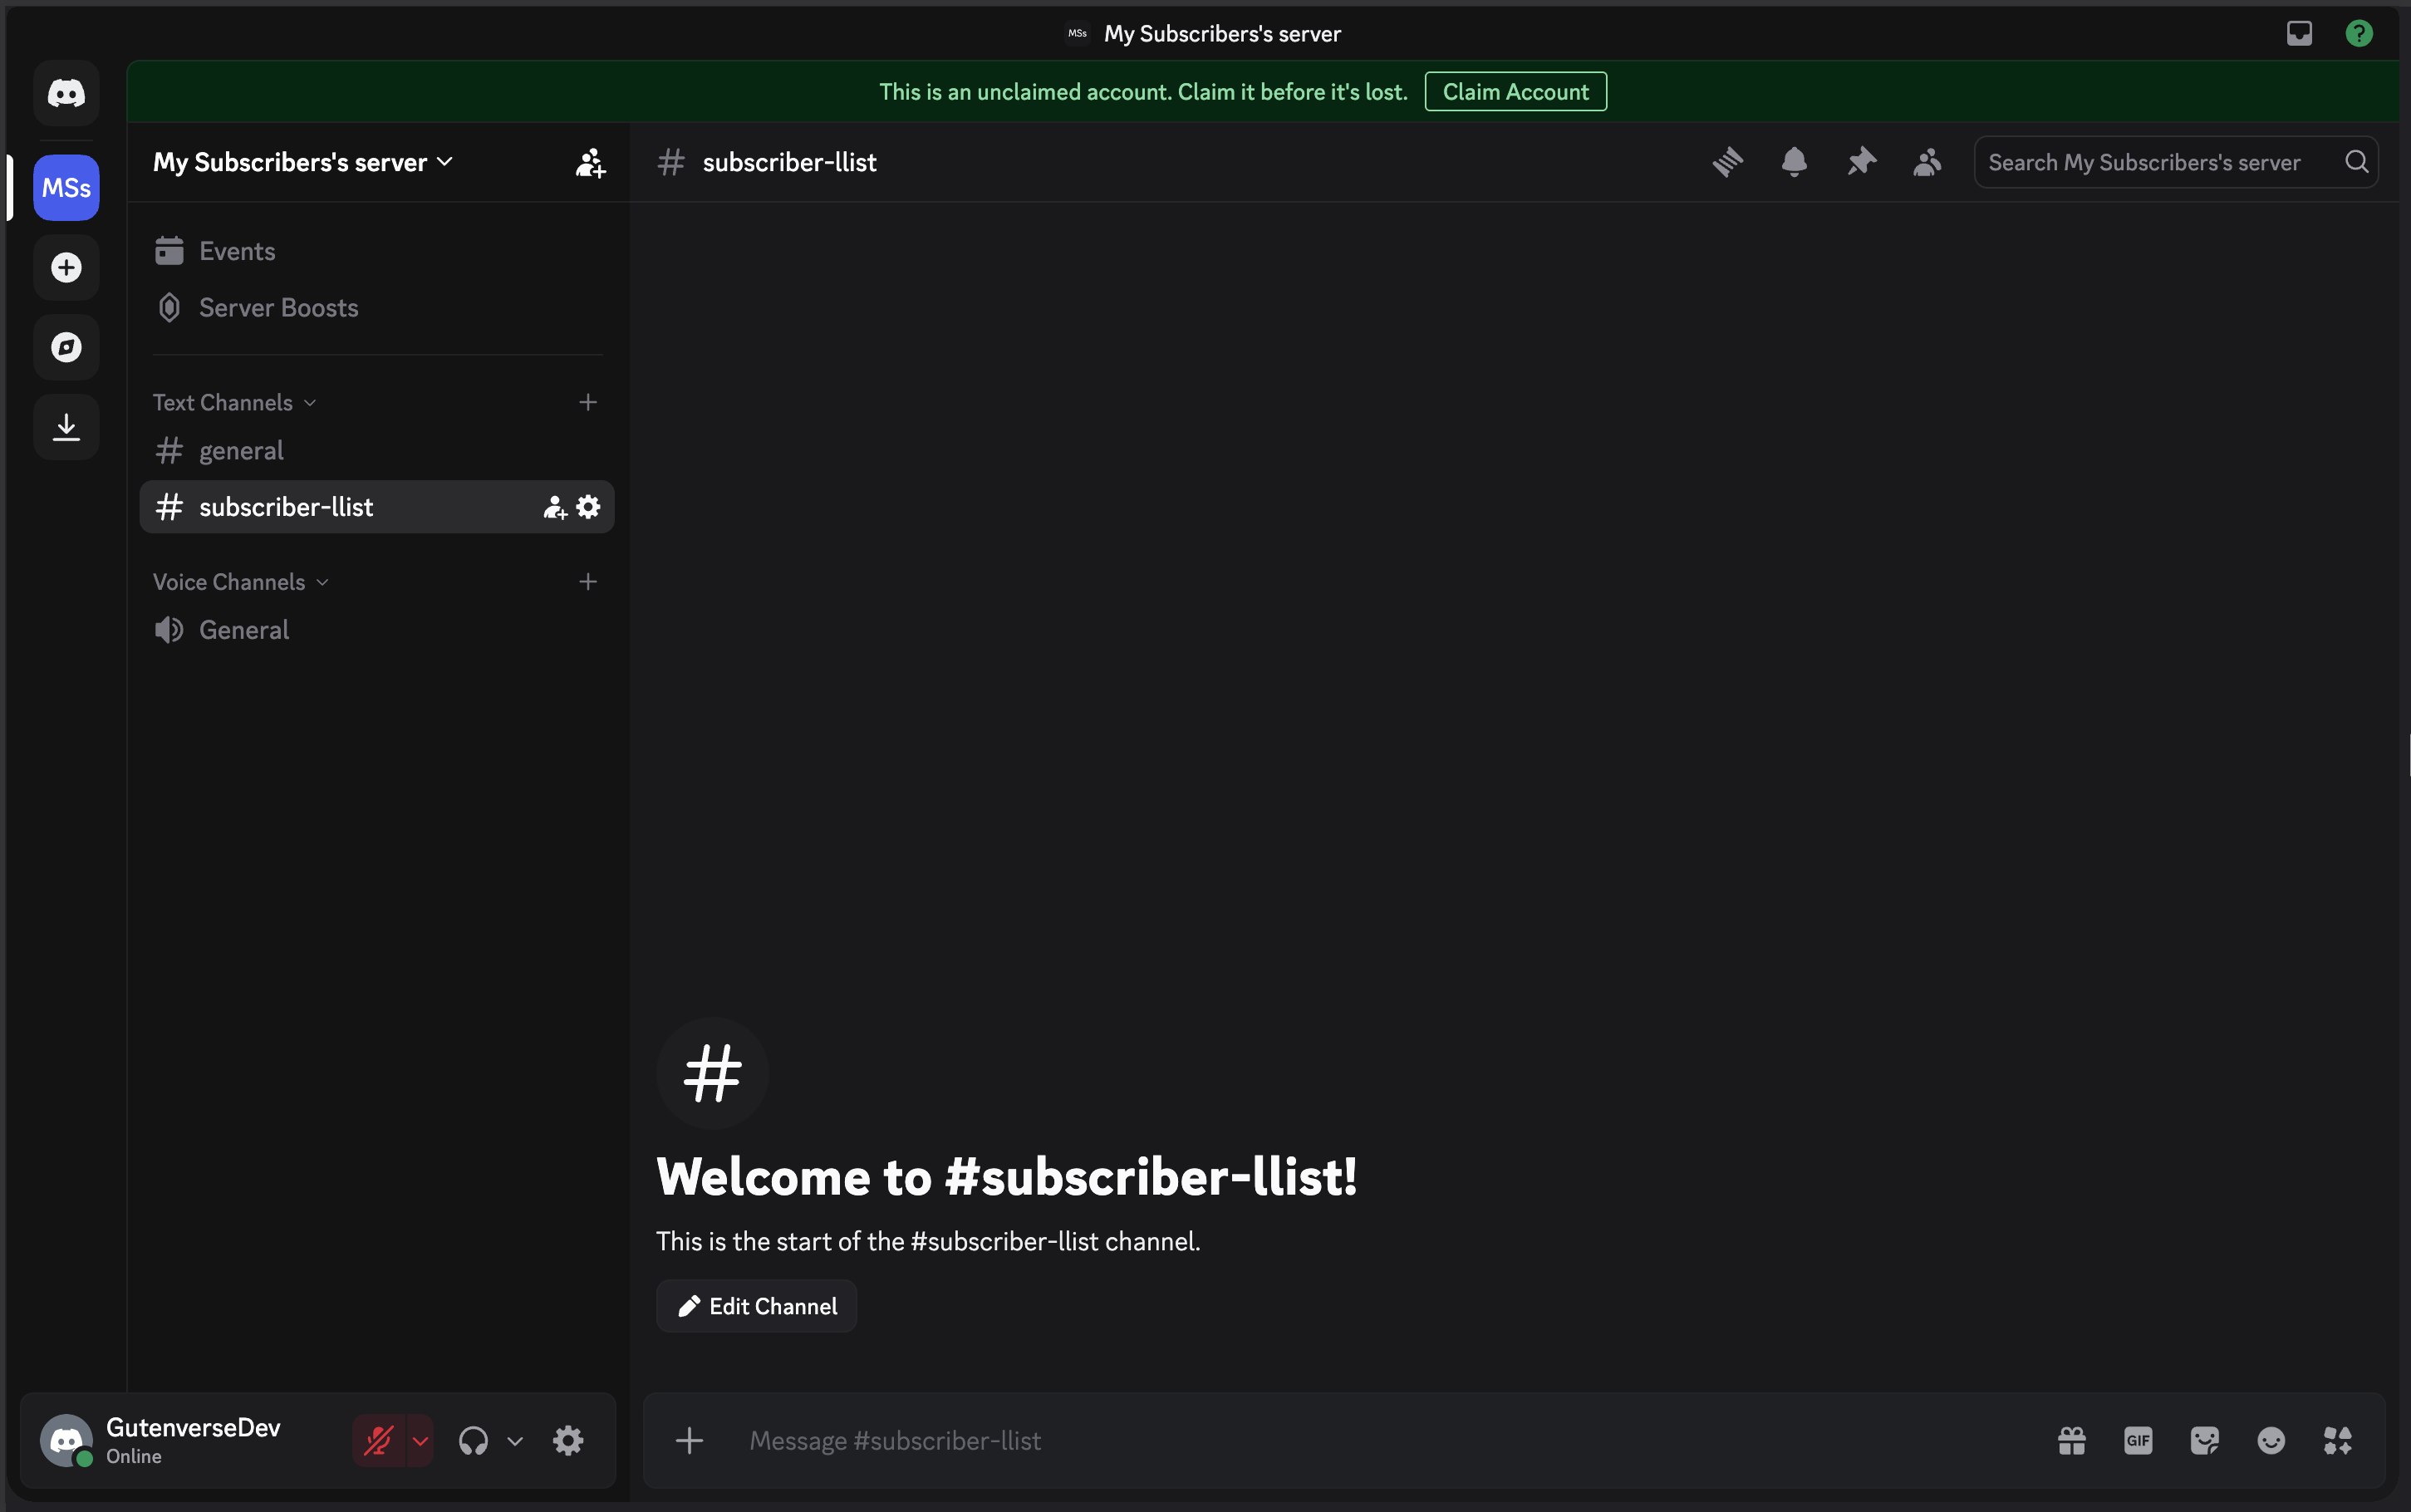Click the search magnifier icon
Screen dimensions: 2411x1512
(2356, 162)
